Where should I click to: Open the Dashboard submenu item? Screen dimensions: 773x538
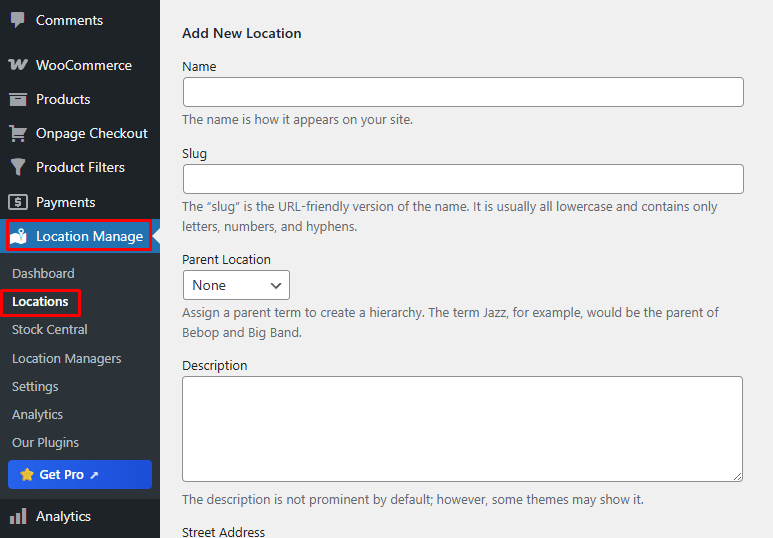(43, 273)
